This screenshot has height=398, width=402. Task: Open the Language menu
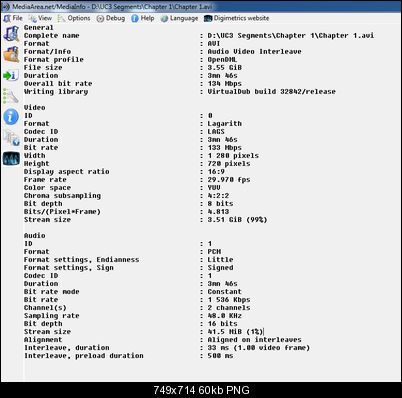pos(179,18)
